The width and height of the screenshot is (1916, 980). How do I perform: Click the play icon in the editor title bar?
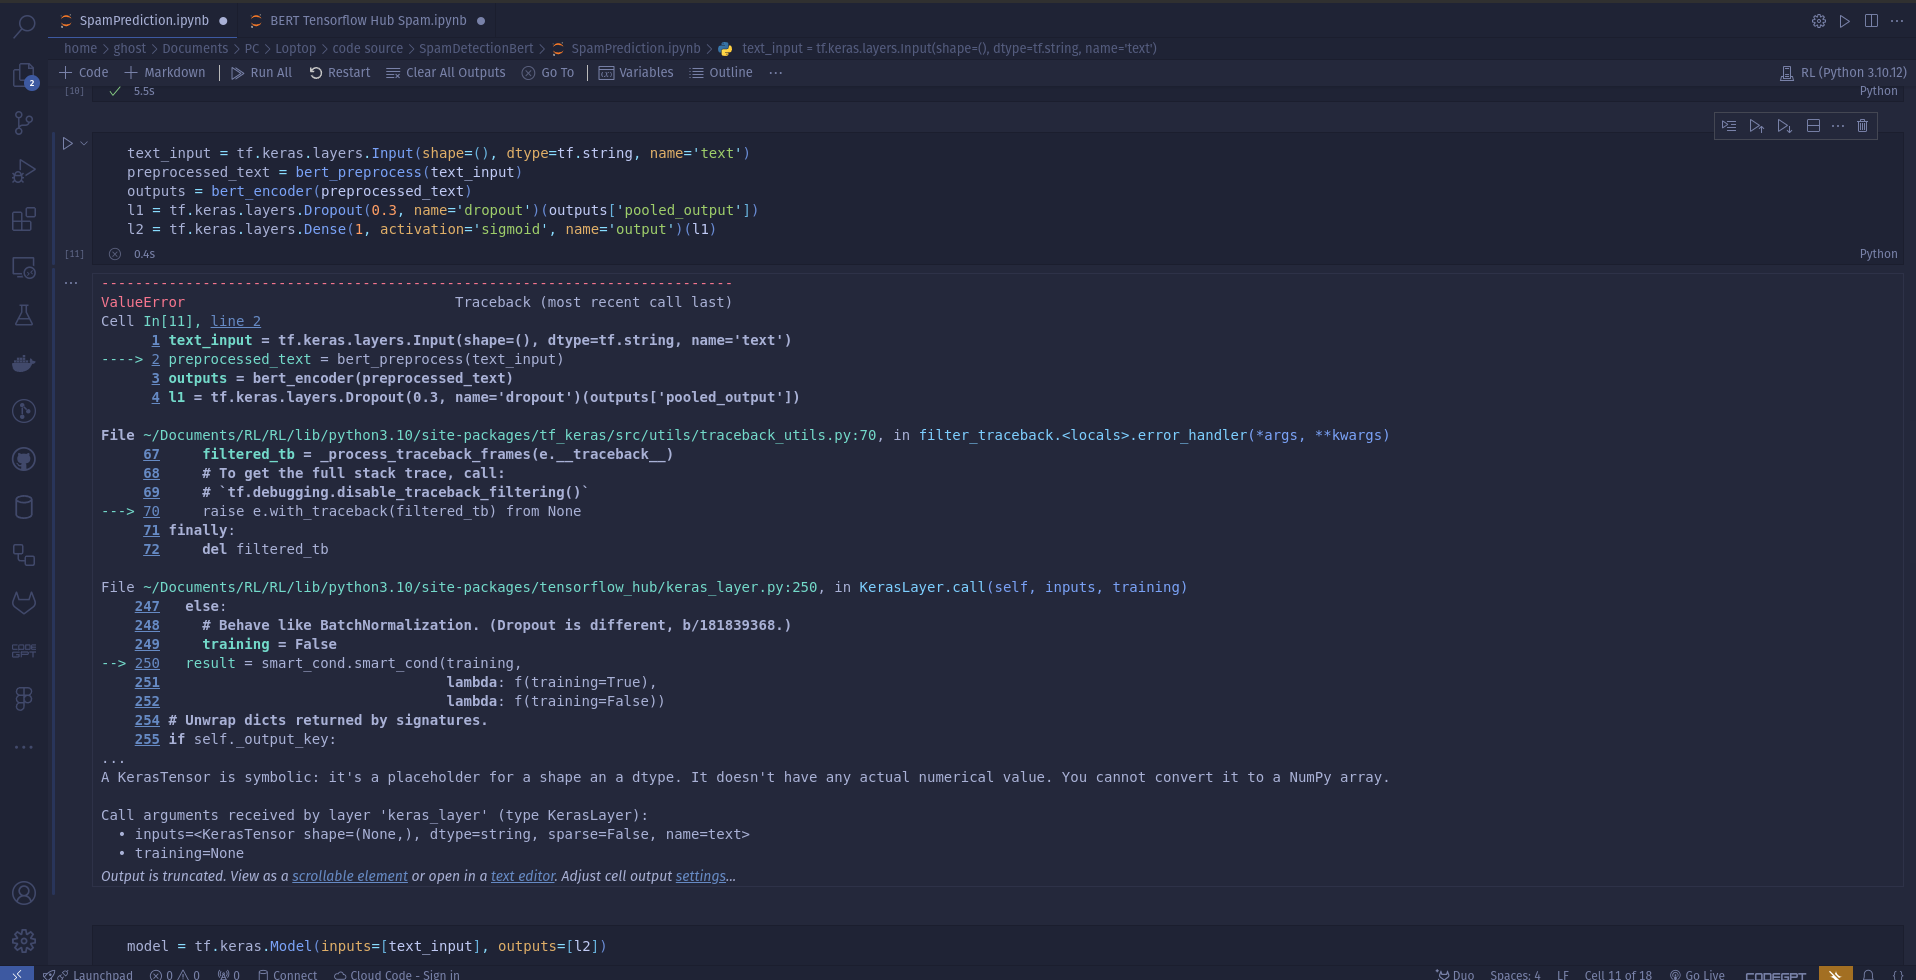click(1845, 21)
